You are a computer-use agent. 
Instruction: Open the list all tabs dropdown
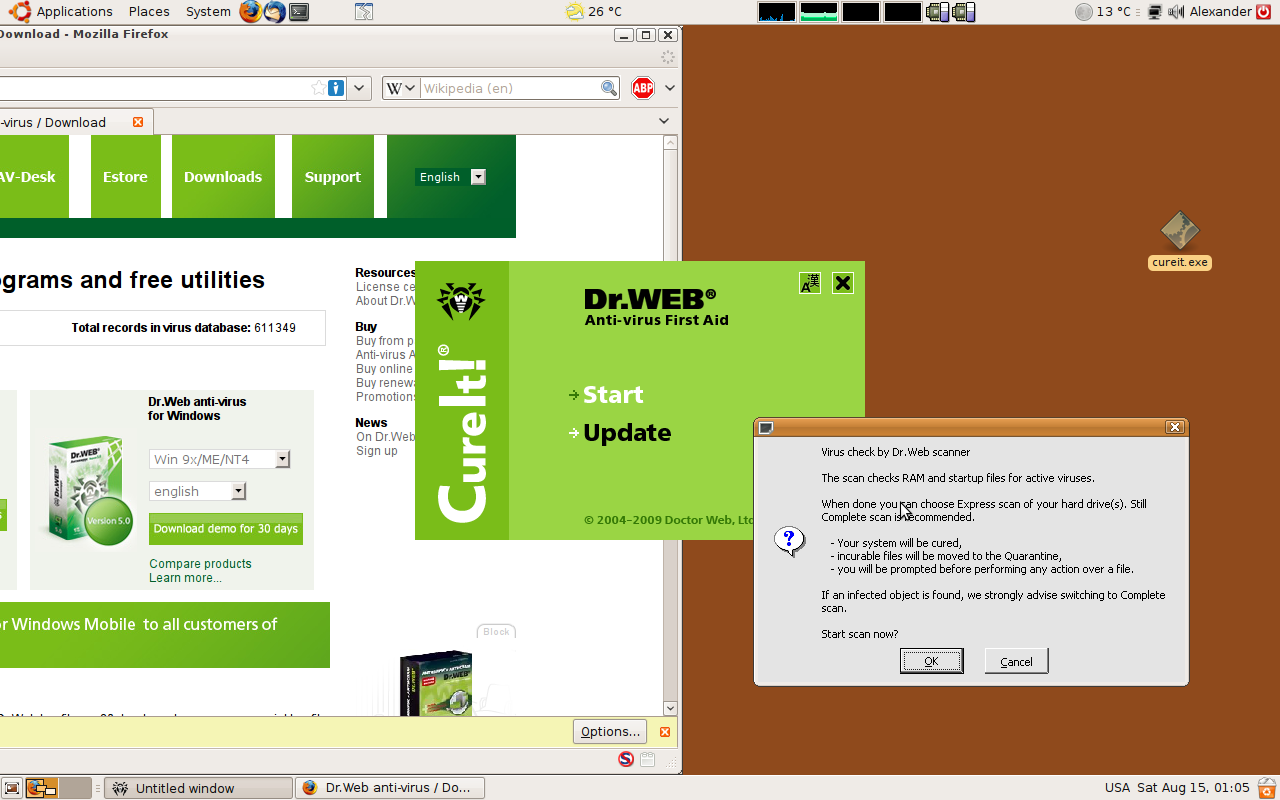coord(664,121)
